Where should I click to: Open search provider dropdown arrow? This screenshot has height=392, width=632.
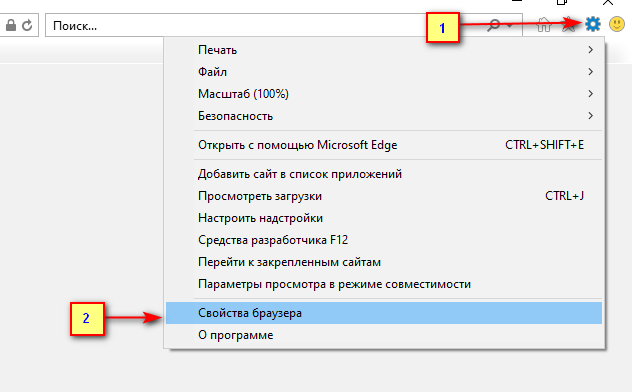(x=509, y=26)
